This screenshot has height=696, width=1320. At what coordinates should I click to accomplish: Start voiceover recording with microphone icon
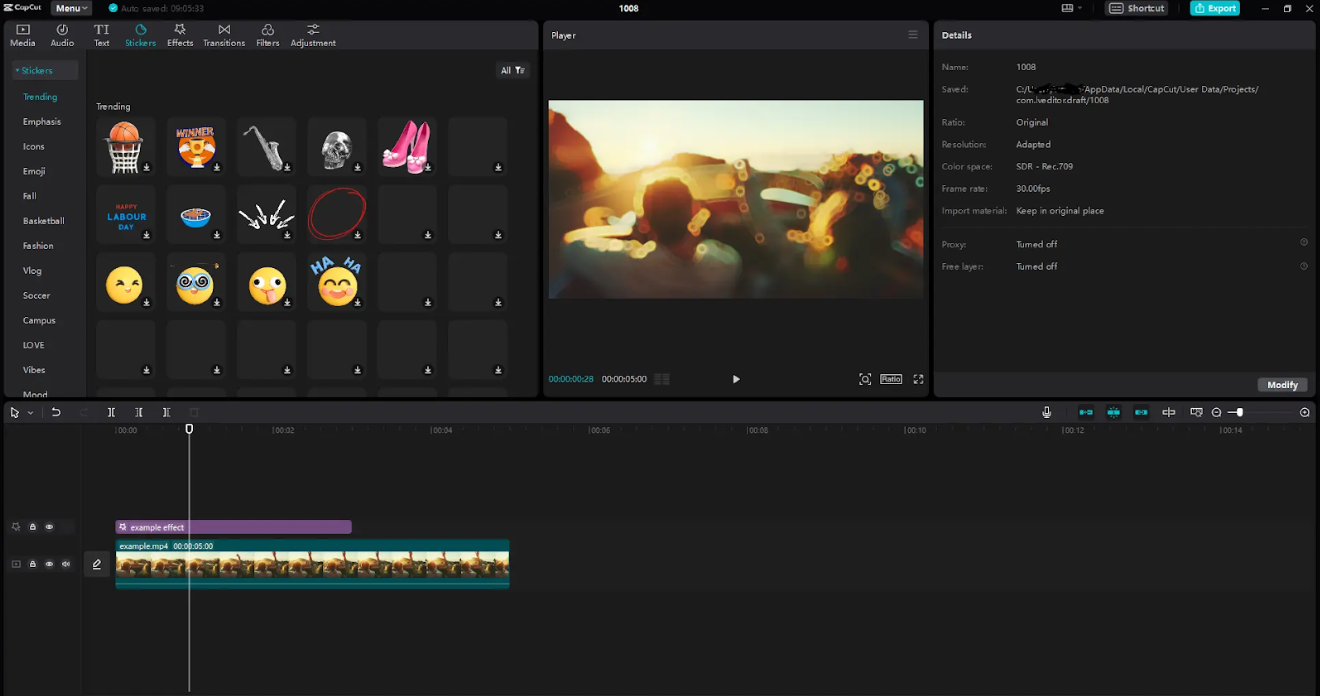tap(1046, 413)
